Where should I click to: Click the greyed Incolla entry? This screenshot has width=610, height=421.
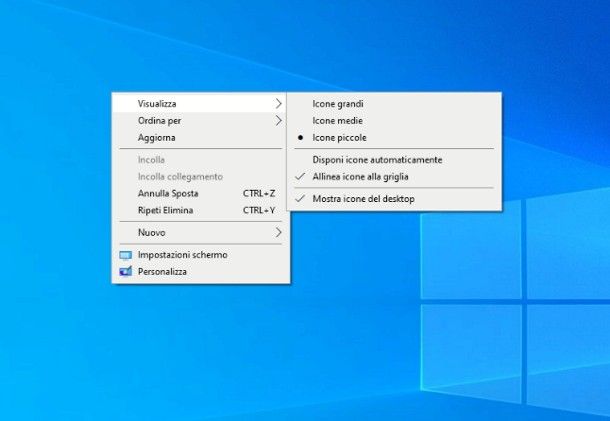(200, 160)
